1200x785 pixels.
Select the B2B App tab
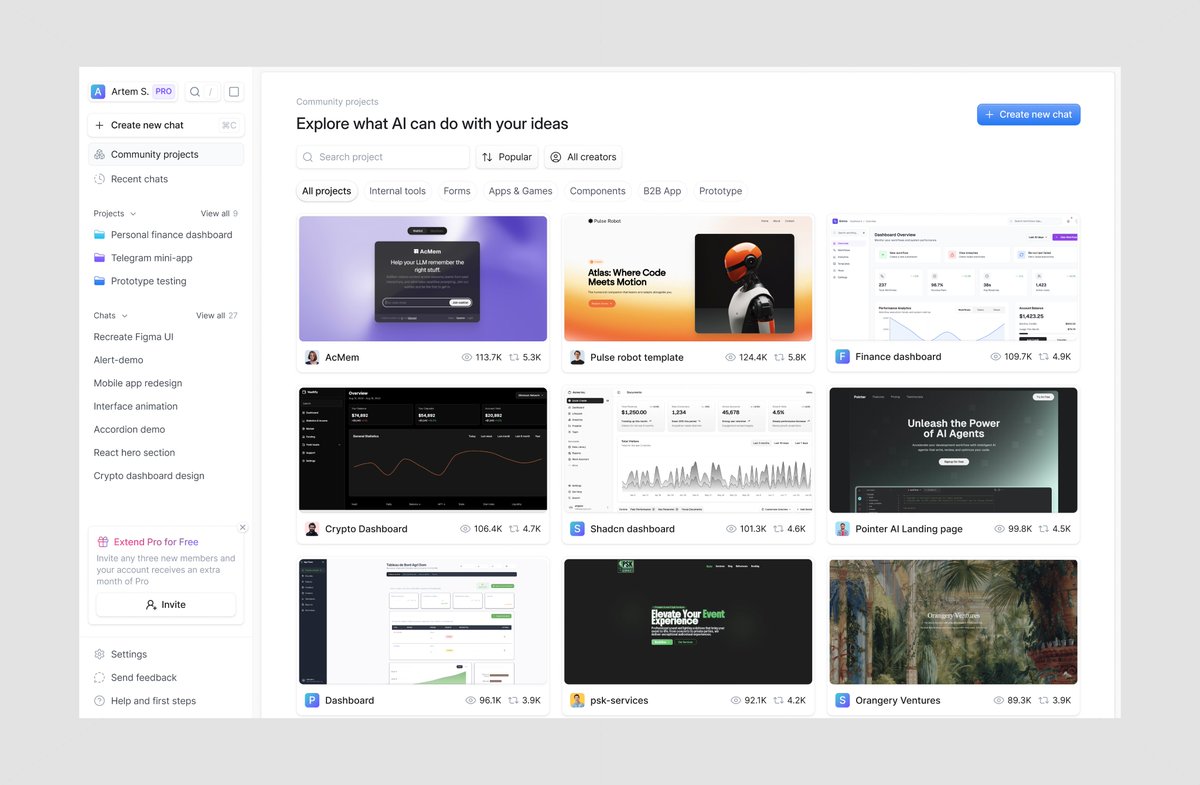(x=662, y=191)
